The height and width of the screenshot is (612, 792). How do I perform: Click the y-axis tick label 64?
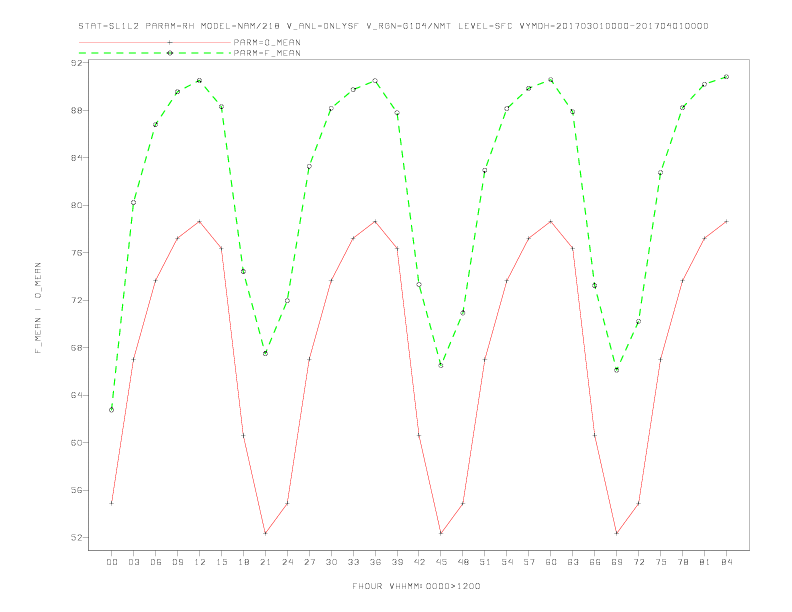click(77, 395)
